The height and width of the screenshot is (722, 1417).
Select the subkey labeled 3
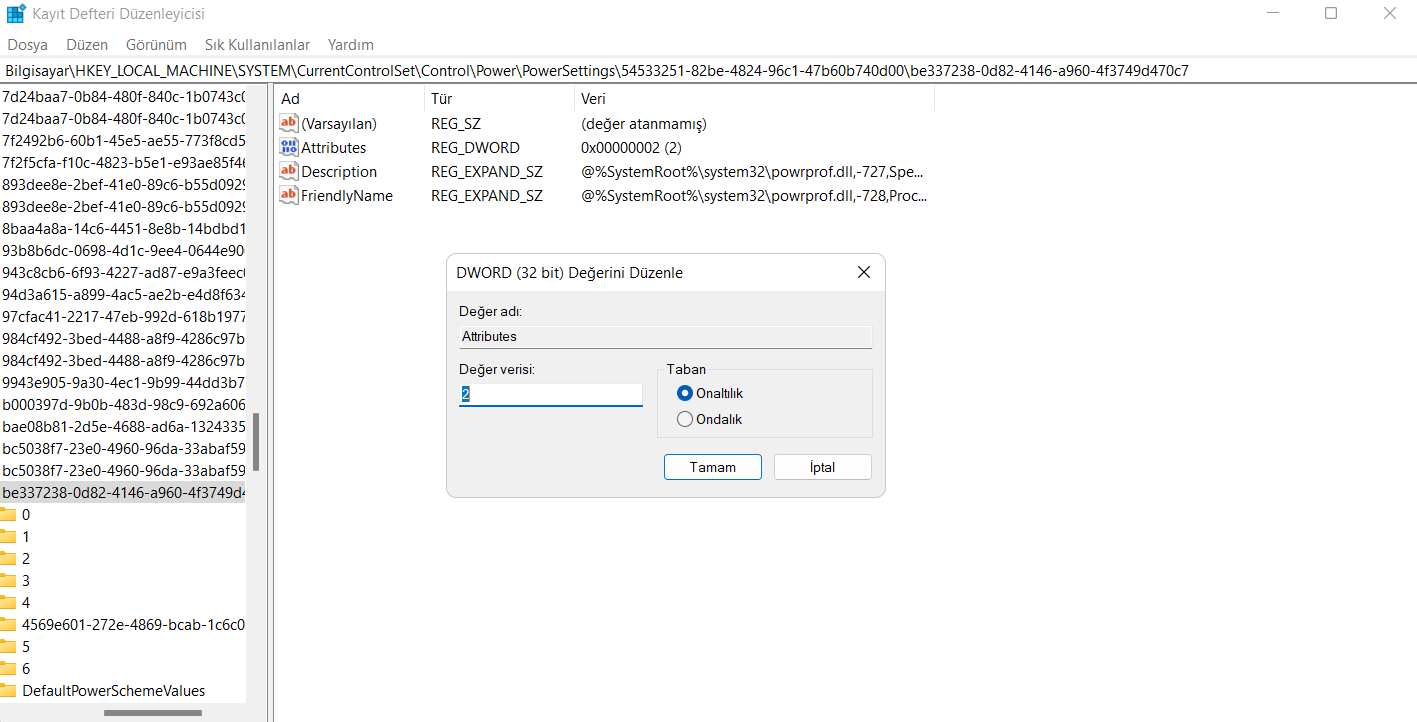coord(26,581)
